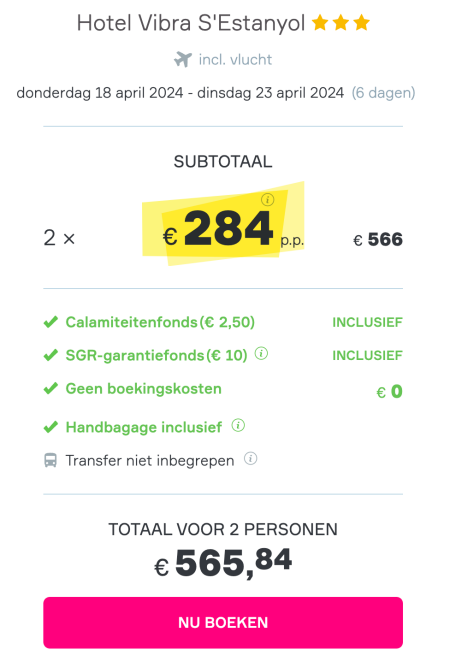
Task: Click the NU BOEKEN button
Action: coord(223,622)
